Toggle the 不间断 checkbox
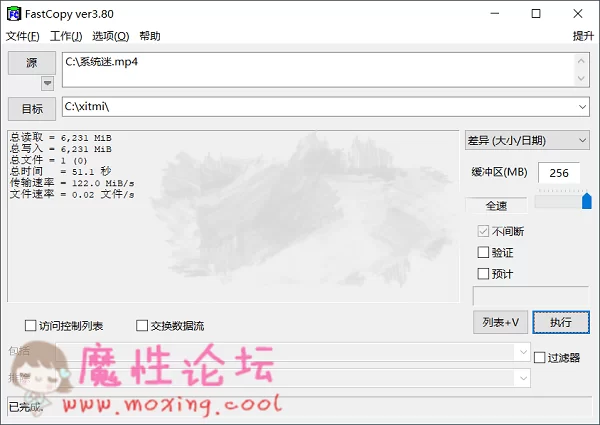600x425 pixels. (x=483, y=231)
